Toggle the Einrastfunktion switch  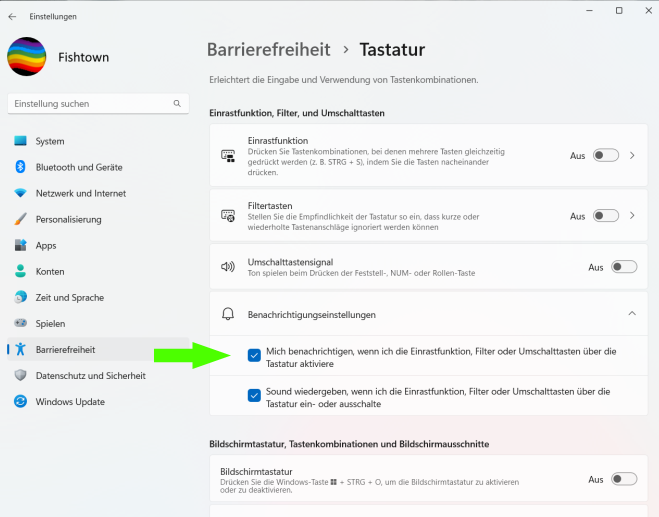point(606,155)
